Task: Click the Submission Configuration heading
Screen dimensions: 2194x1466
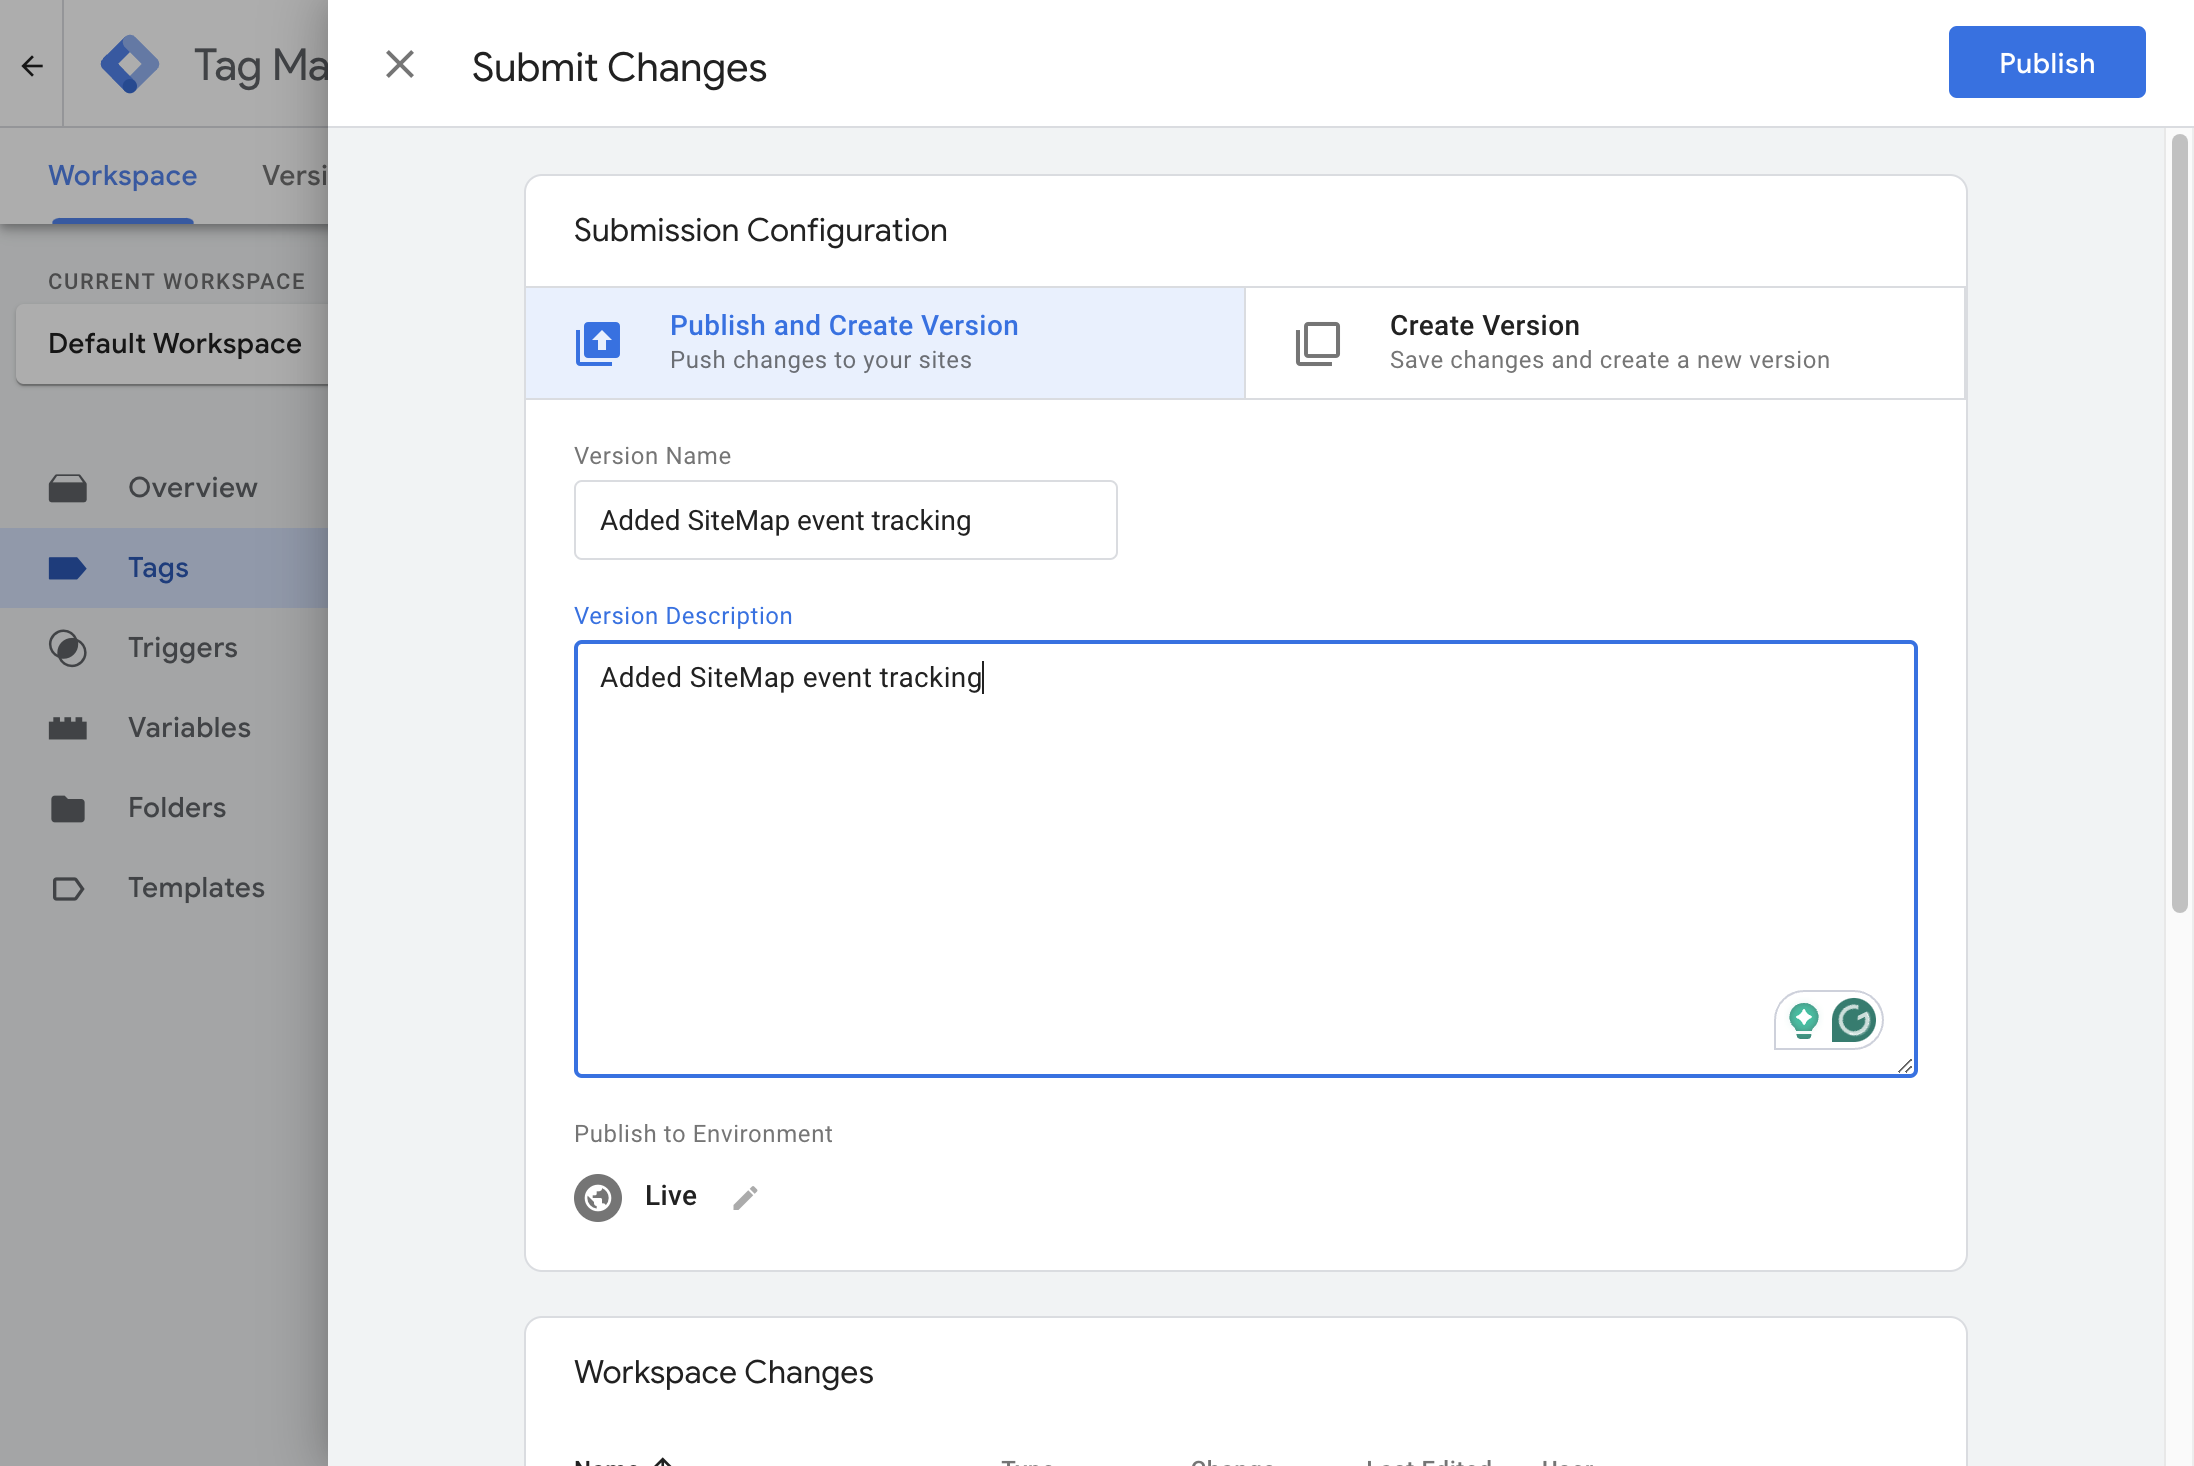Action: (760, 230)
